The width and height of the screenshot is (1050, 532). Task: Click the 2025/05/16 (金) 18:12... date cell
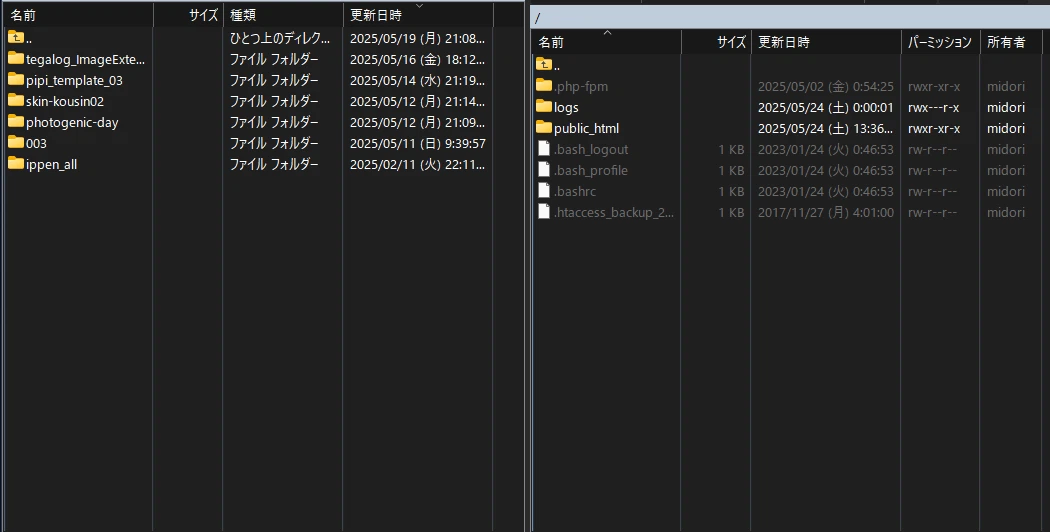click(417, 60)
